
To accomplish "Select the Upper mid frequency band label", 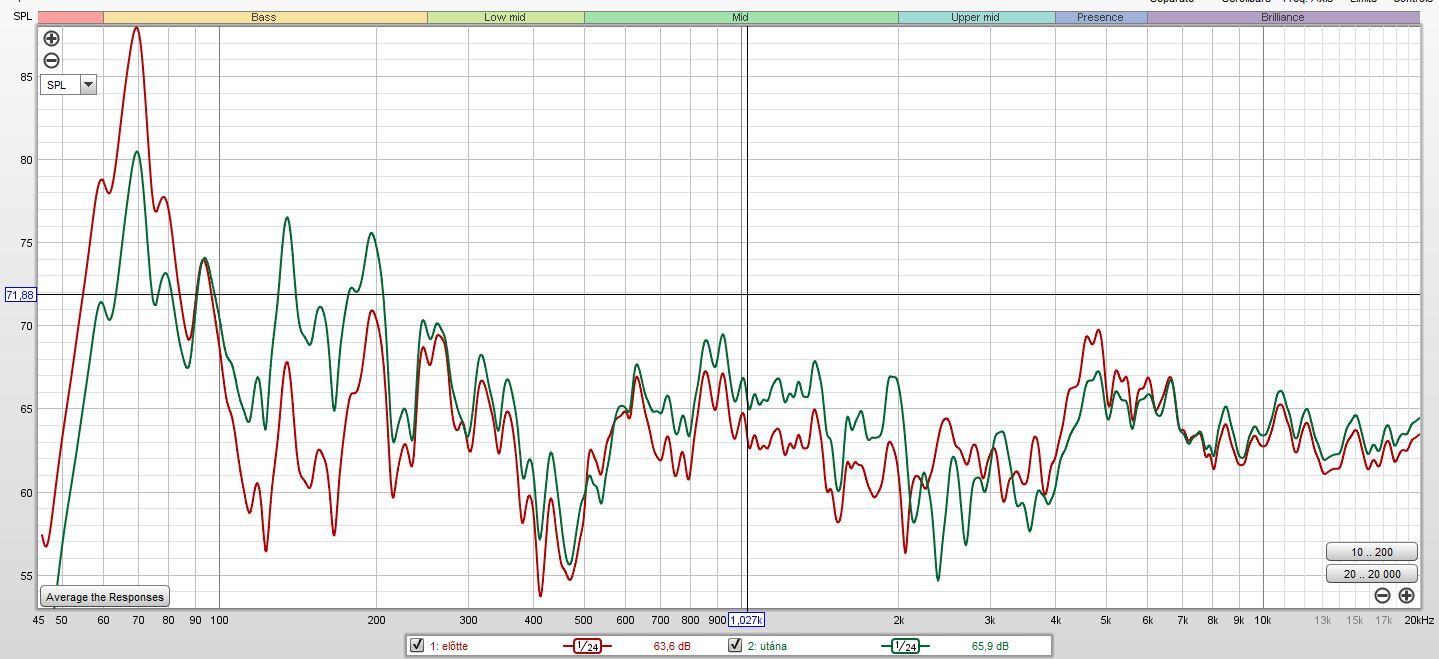I will (x=976, y=17).
